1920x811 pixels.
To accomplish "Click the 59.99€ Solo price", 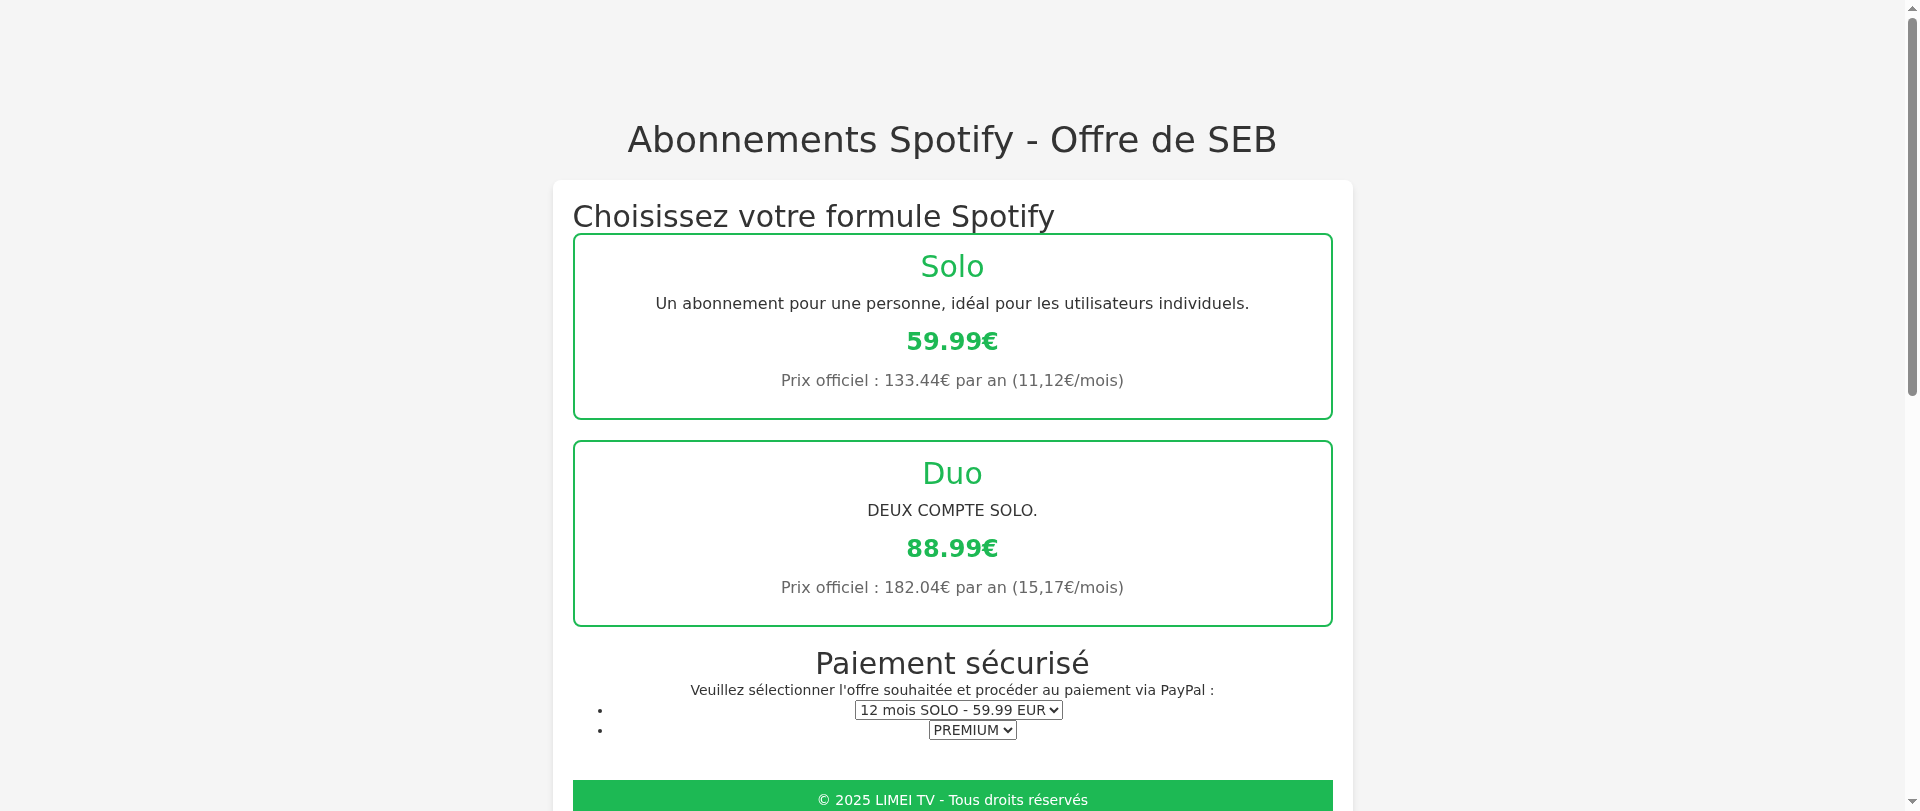I will tap(952, 342).
